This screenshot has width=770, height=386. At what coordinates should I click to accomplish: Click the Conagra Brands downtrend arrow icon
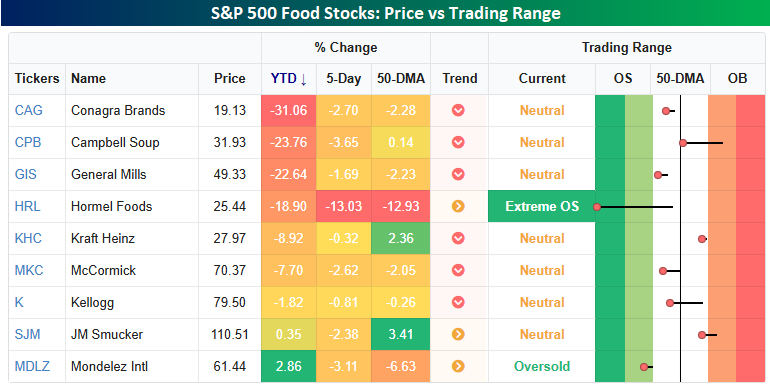coord(458,110)
